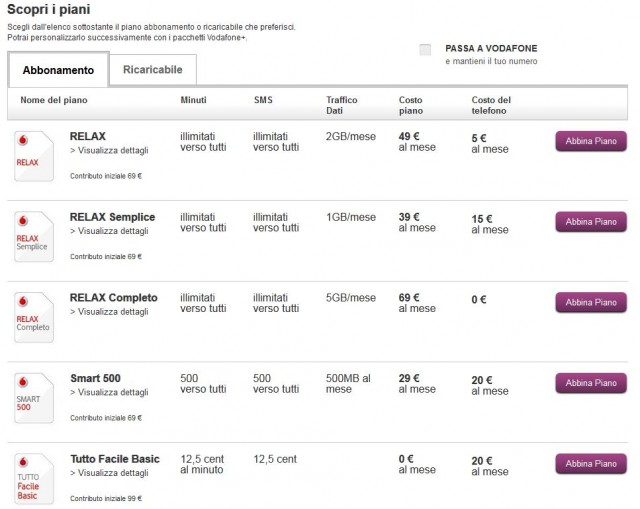This screenshot has height=509, width=640.
Task: Select the Abbonamento tab
Action: (x=58, y=70)
